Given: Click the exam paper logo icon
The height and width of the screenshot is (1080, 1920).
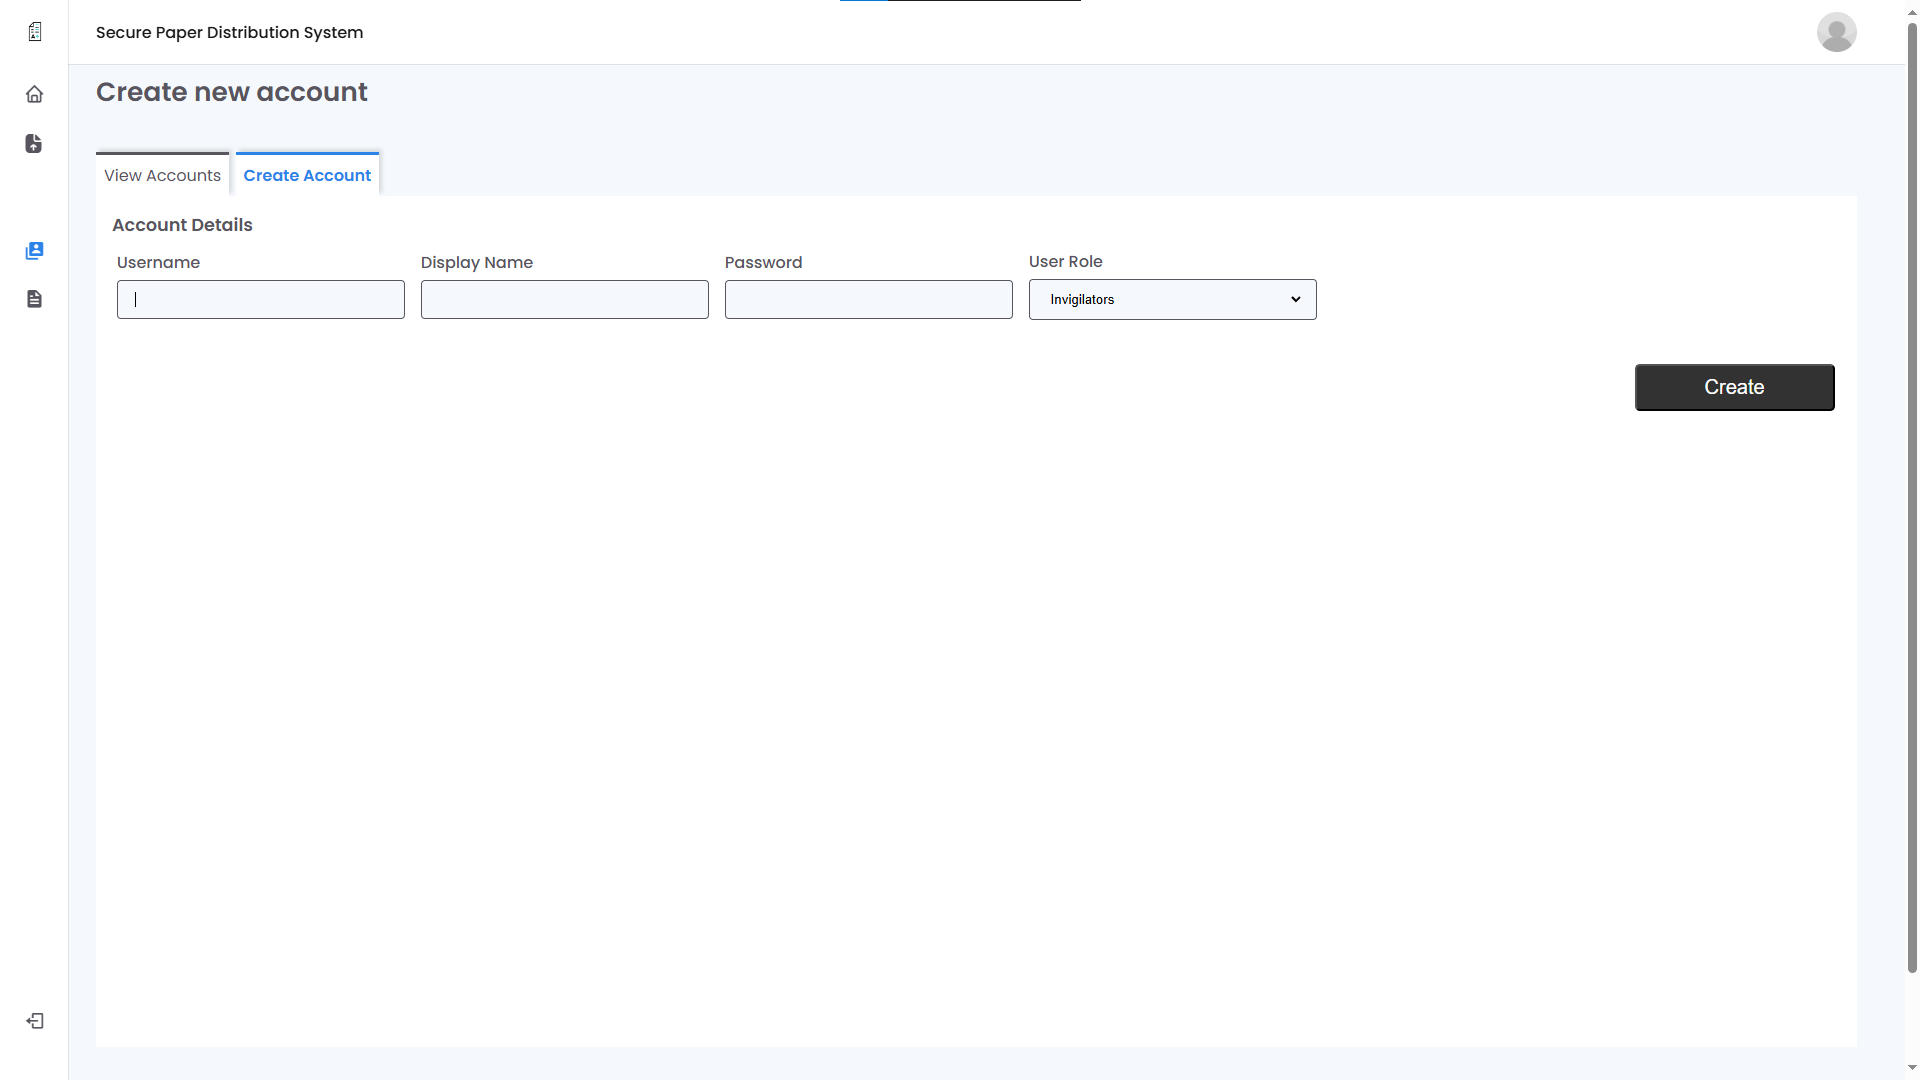Looking at the screenshot, I should [x=35, y=32].
